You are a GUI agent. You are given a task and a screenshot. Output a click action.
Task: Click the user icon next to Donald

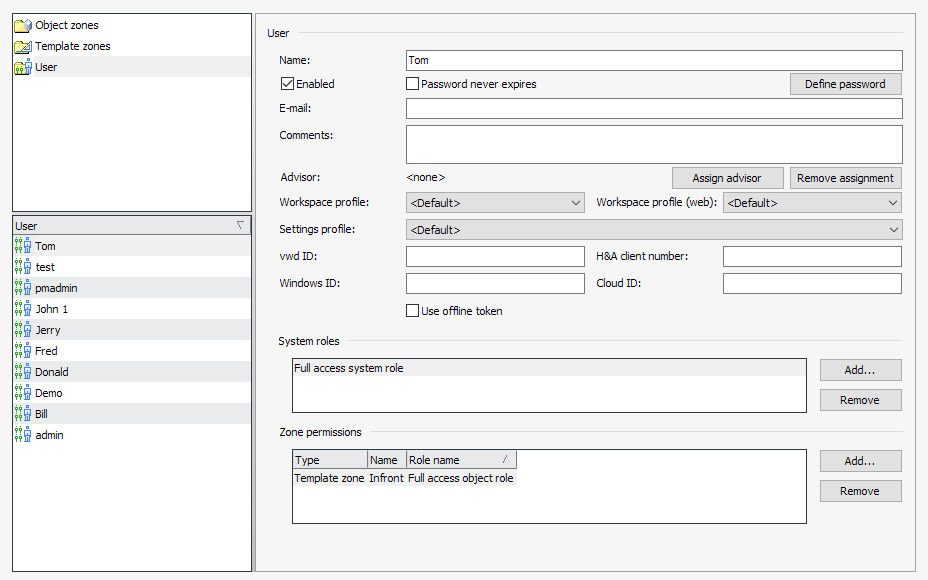pos(23,372)
